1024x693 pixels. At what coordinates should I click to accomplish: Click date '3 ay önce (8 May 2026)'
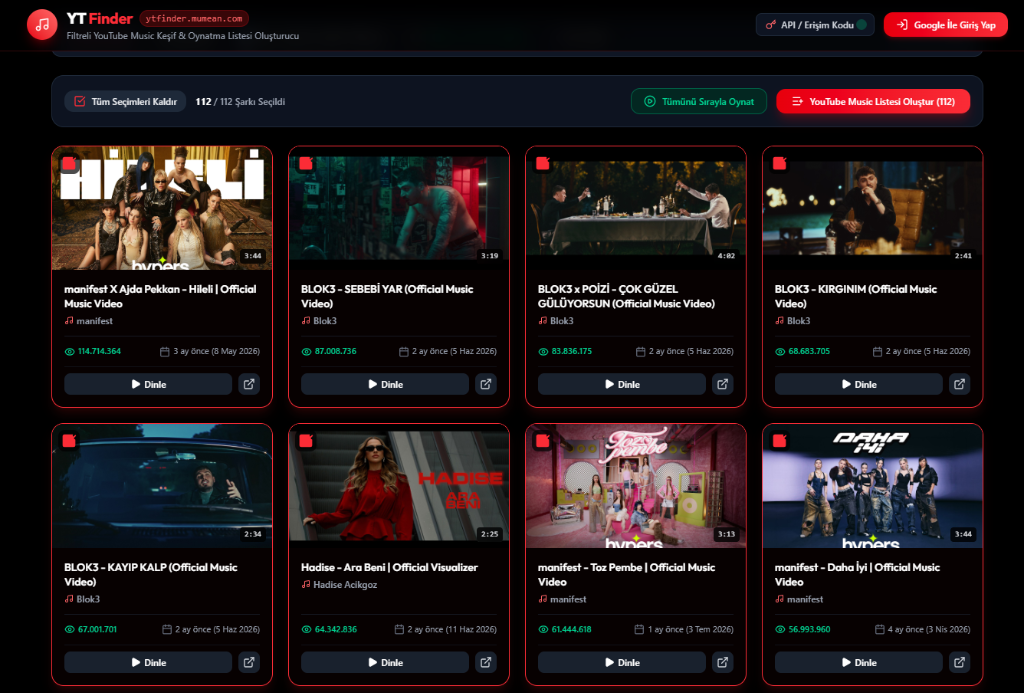coord(216,351)
